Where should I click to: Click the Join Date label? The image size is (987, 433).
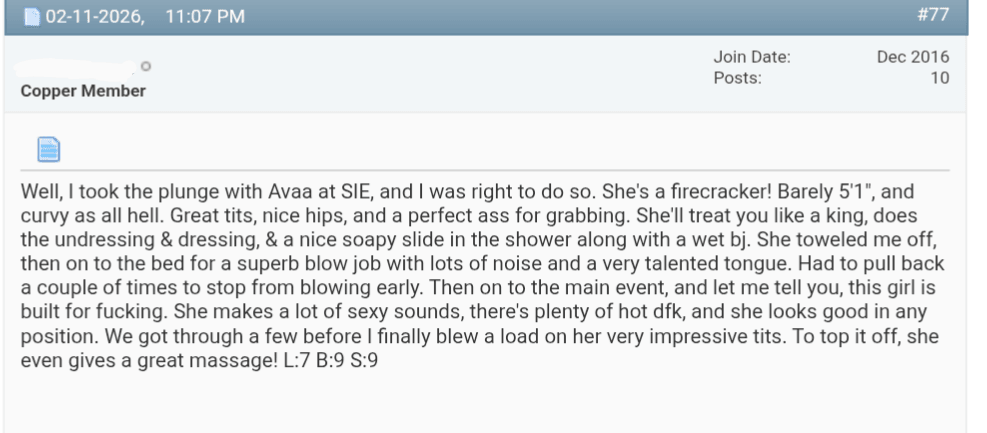(749, 58)
